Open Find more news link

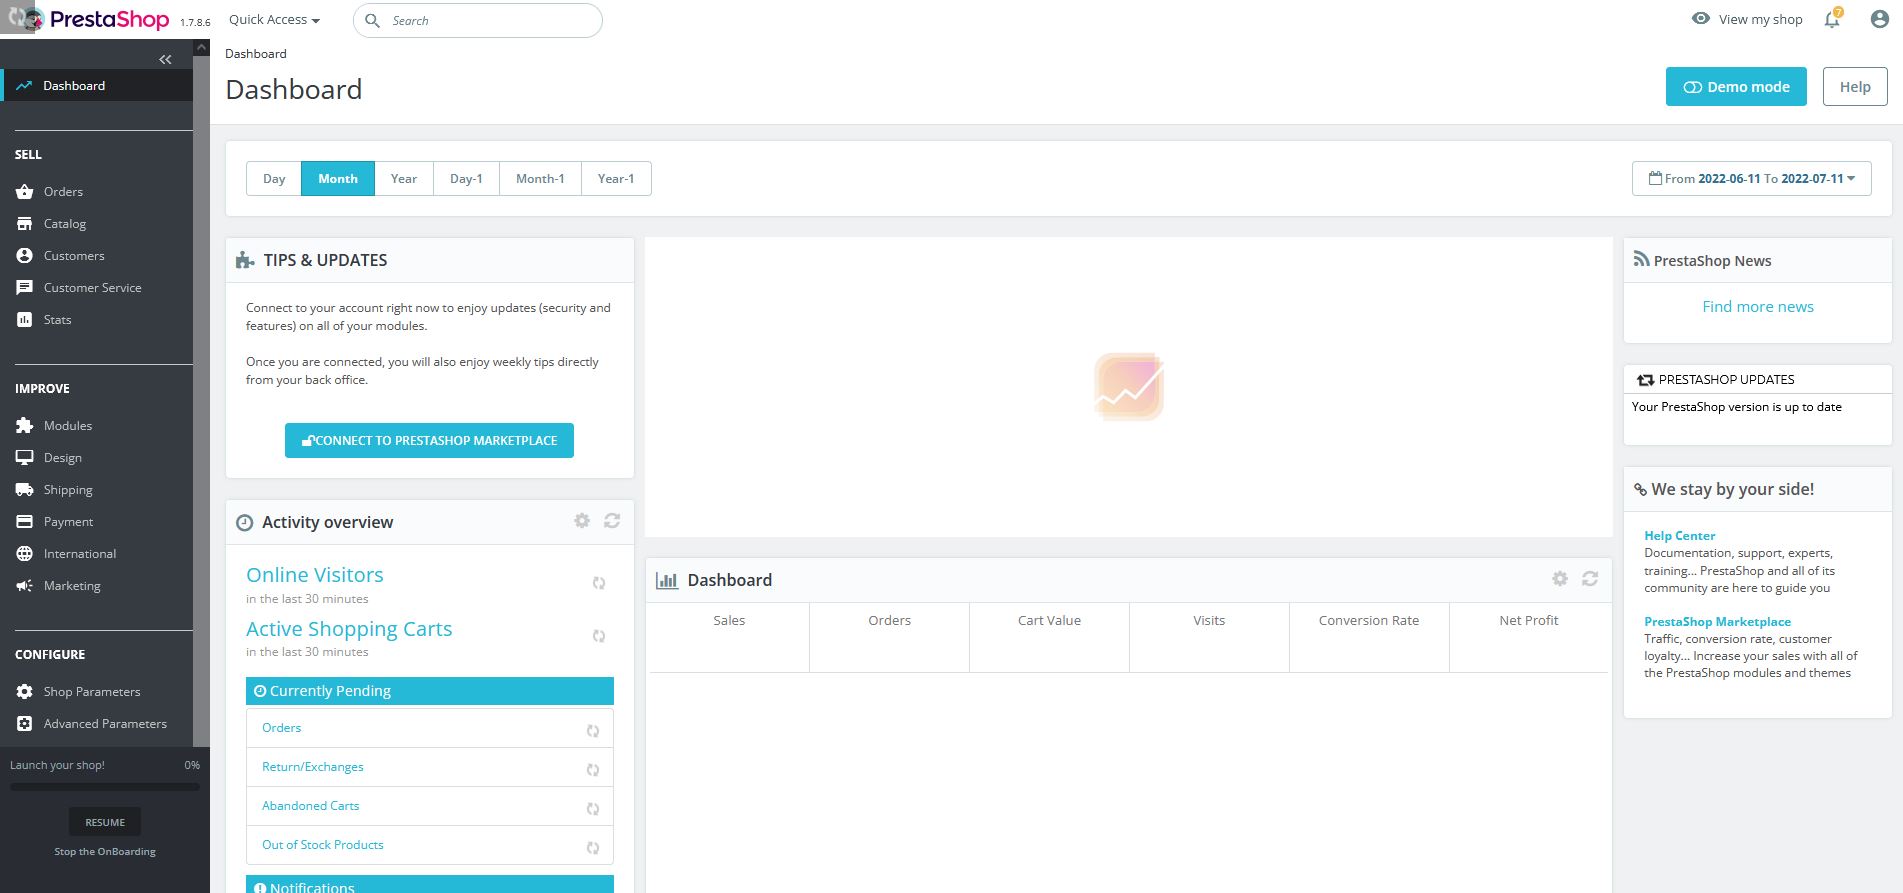pyautogui.click(x=1758, y=307)
